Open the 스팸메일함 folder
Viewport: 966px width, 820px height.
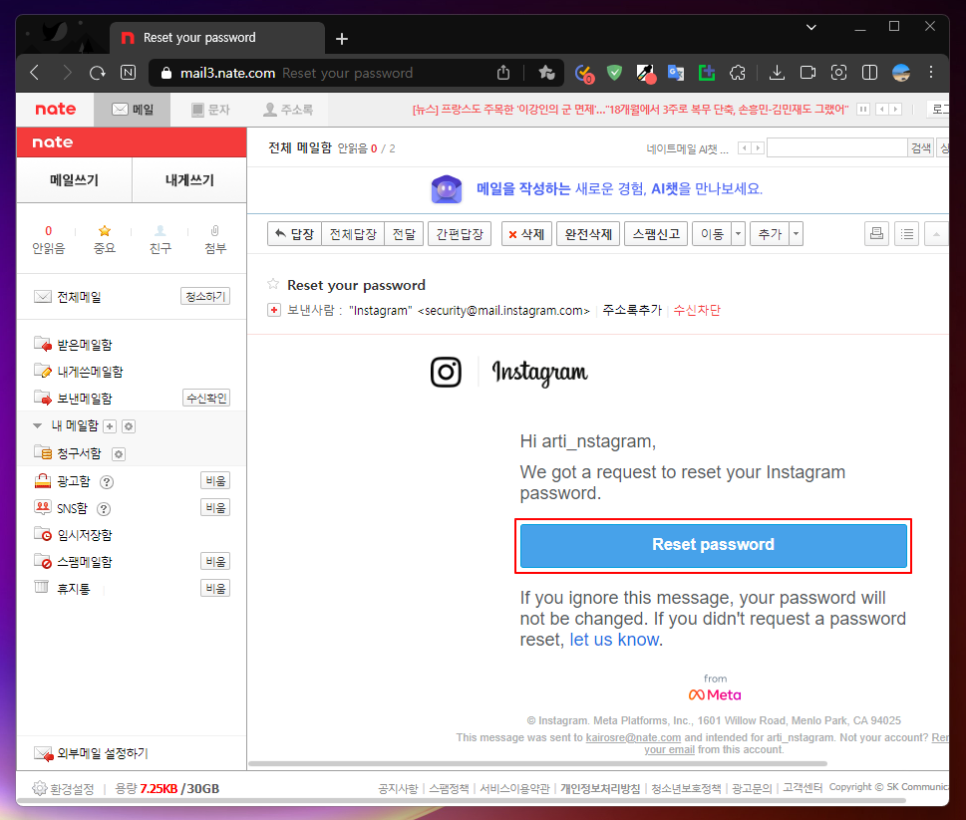[x=84, y=562]
